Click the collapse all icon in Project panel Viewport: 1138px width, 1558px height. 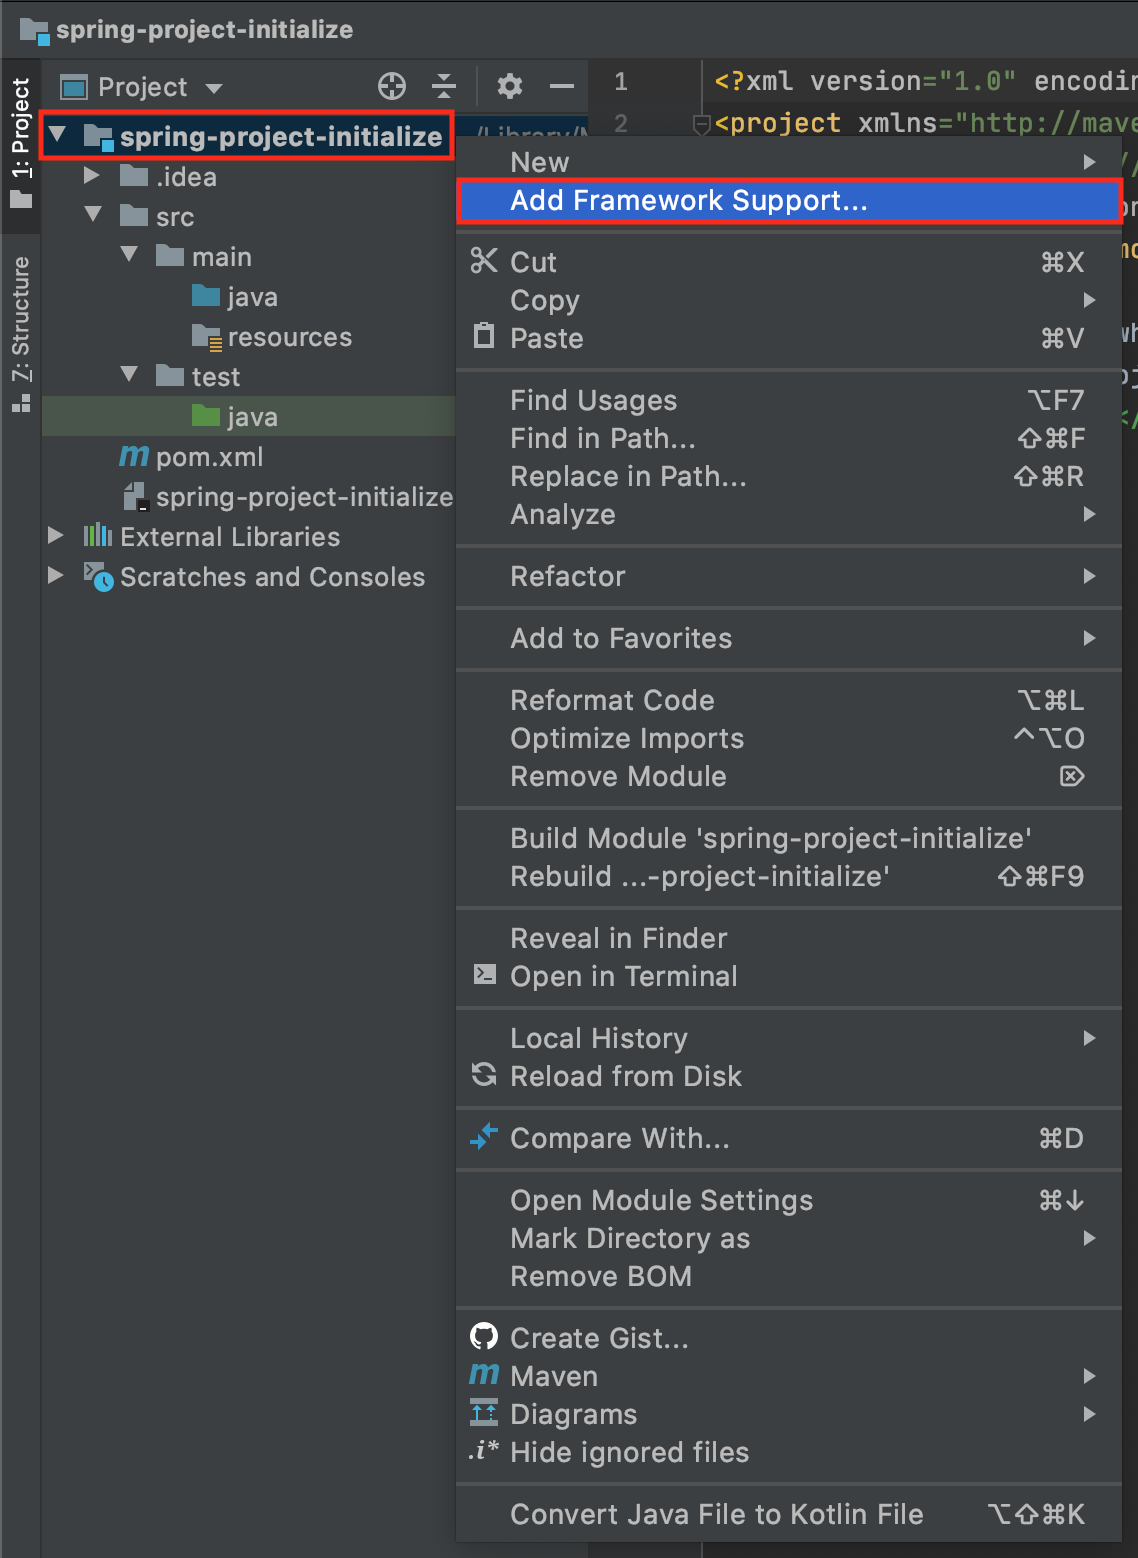(444, 86)
